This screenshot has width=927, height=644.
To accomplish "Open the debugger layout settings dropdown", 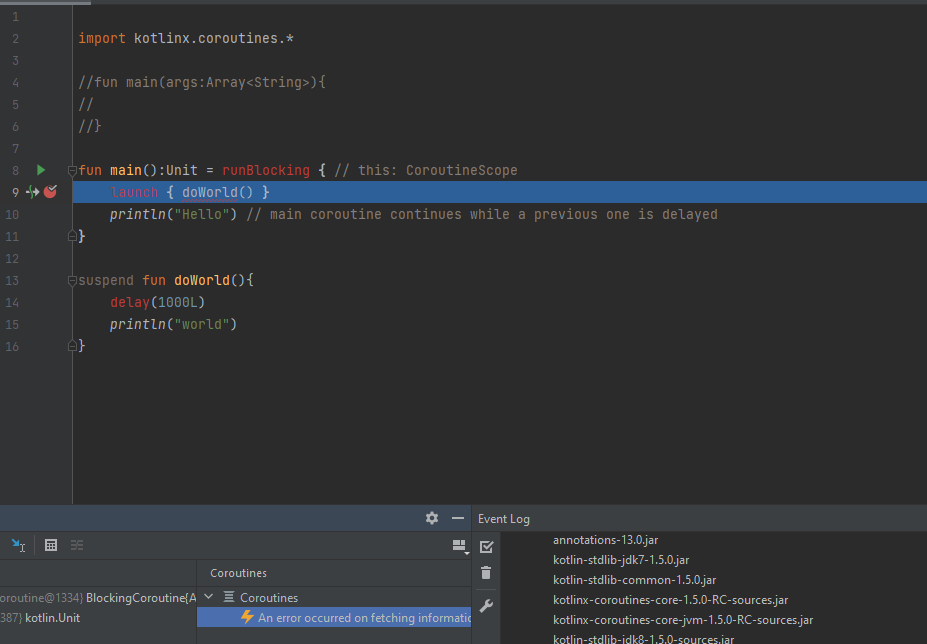I will [x=460, y=546].
